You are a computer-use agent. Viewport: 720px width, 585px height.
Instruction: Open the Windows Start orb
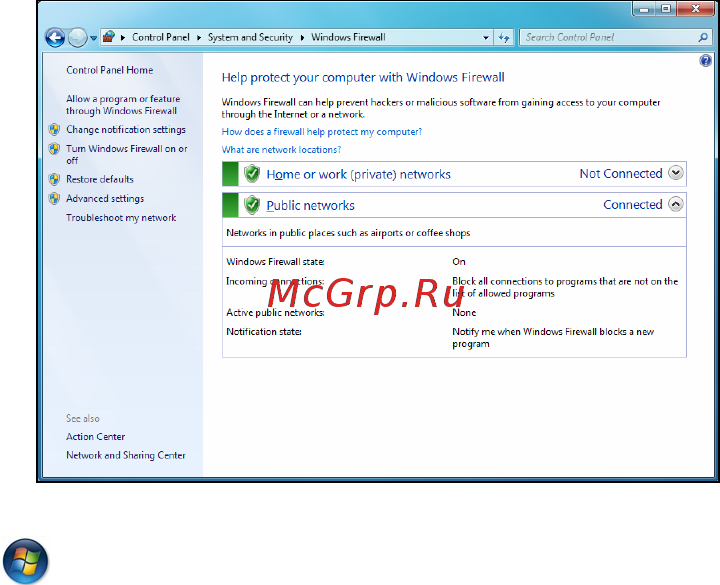point(25,561)
